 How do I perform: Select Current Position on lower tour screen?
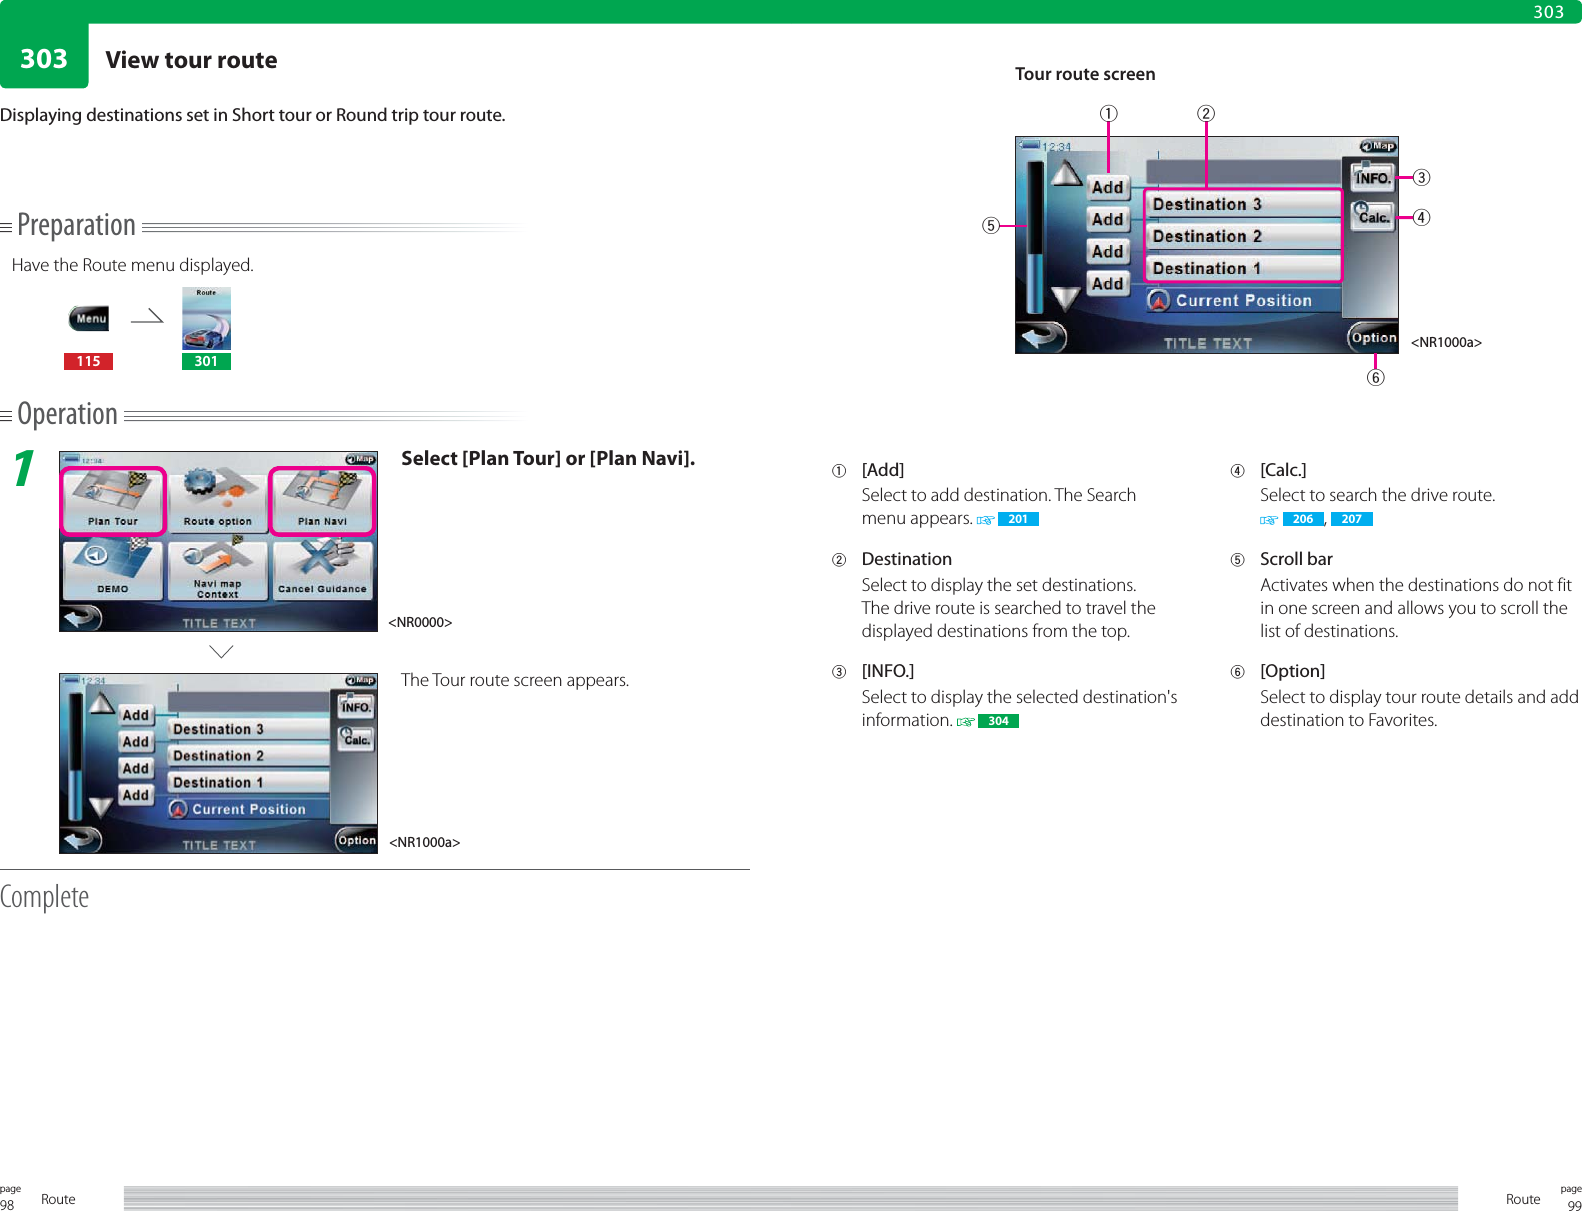[x=249, y=809]
